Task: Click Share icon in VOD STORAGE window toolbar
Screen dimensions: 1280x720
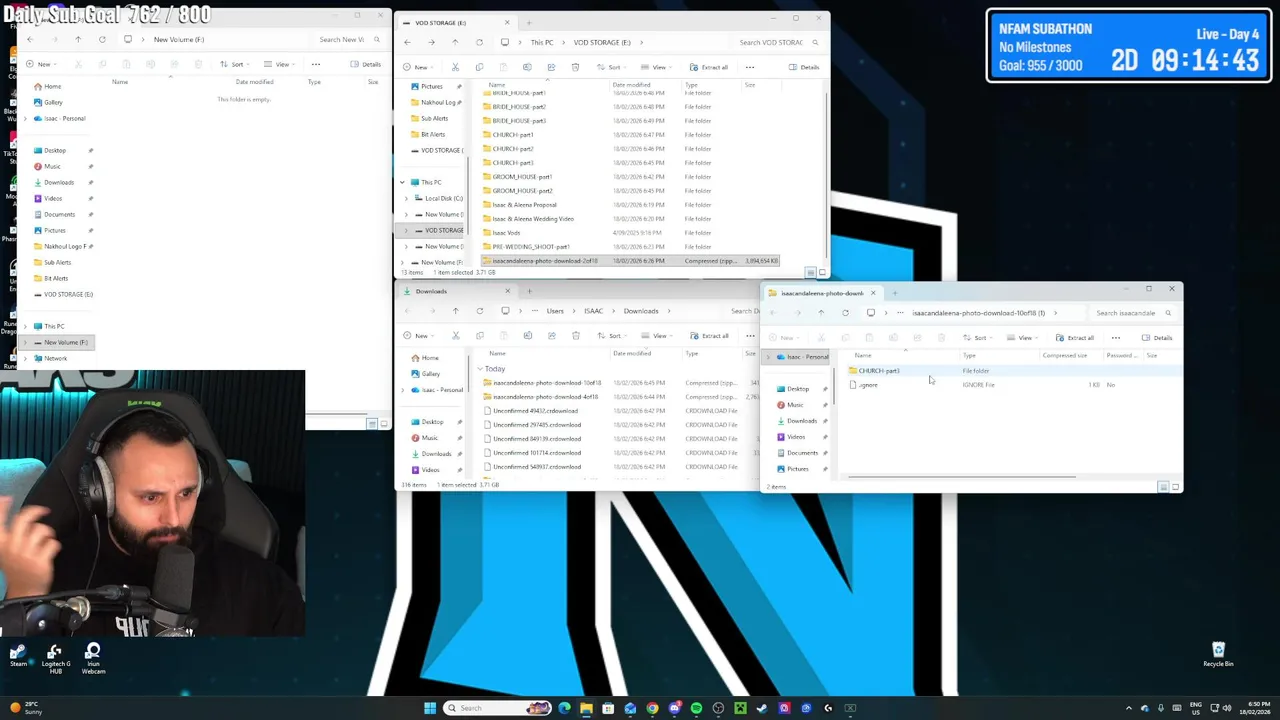Action: tap(551, 67)
